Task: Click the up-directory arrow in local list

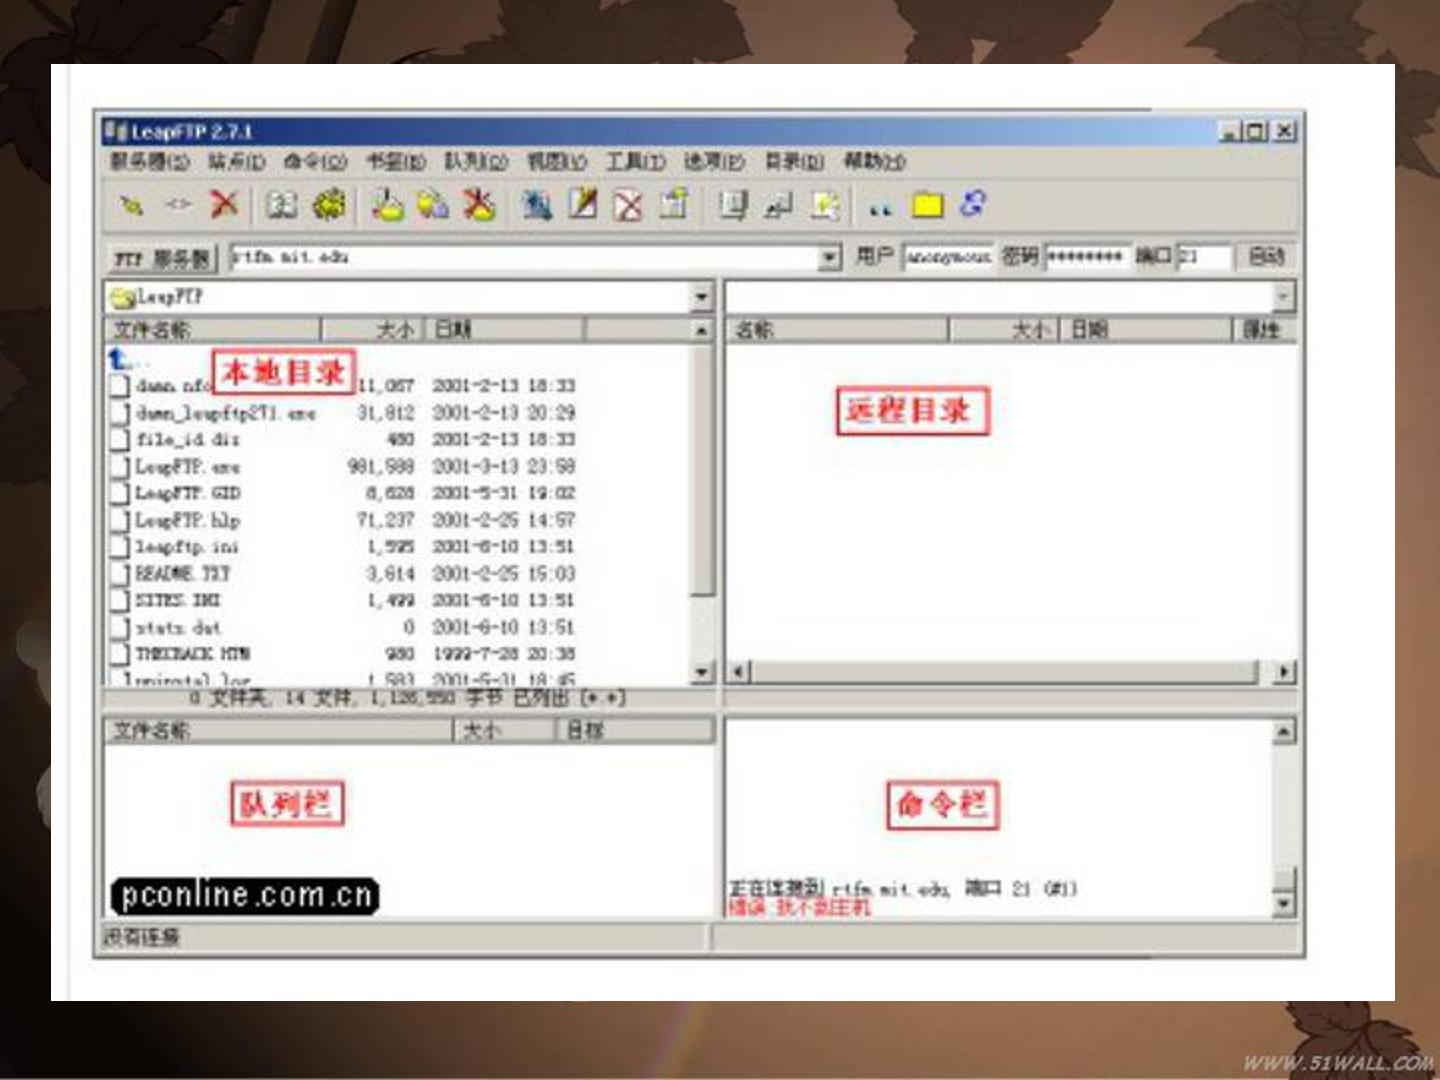Action: pos(119,358)
